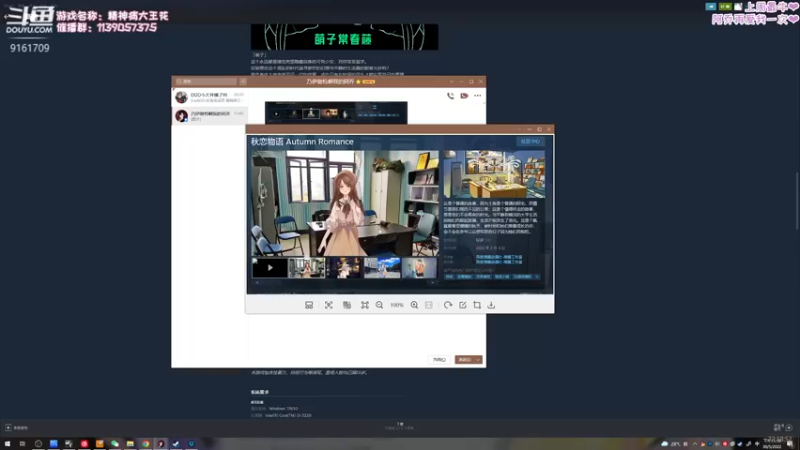Select the fourth screenshot thumbnail with sky

click(x=382, y=268)
